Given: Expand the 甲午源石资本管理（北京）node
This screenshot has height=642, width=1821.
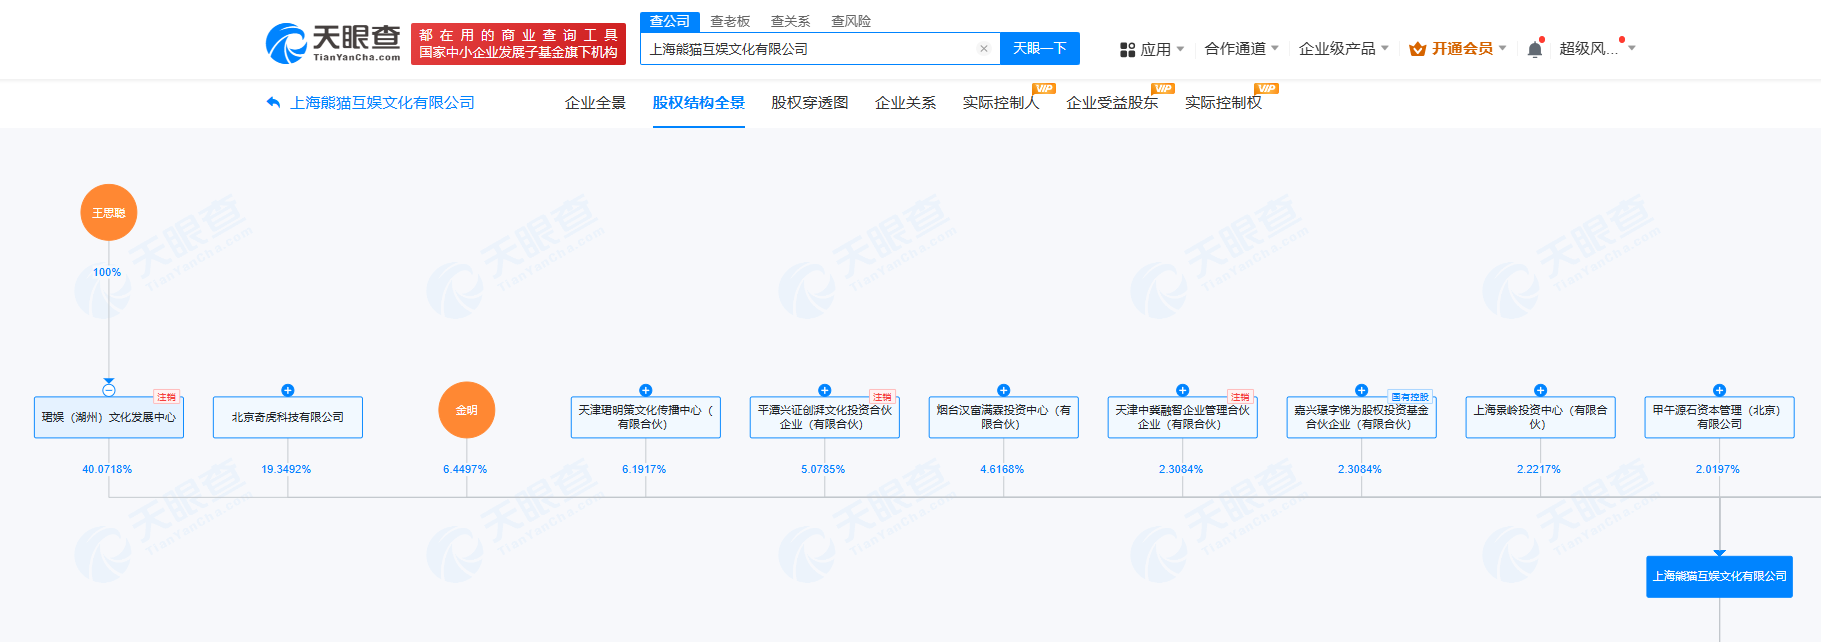Looking at the screenshot, I should point(1720,390).
